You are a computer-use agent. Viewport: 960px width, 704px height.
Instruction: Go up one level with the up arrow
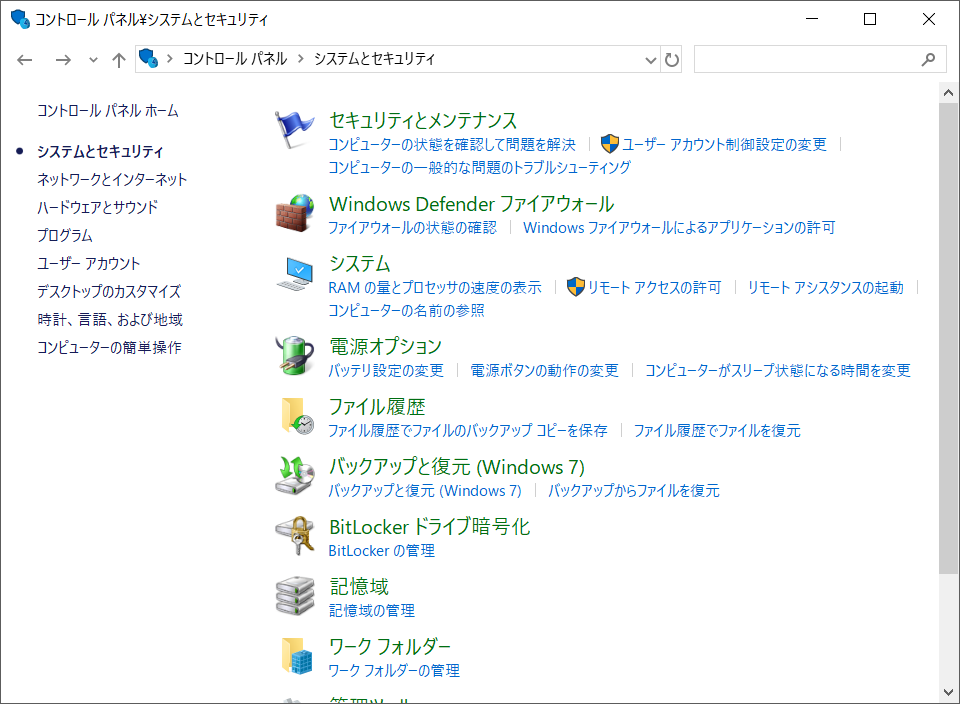tap(119, 59)
